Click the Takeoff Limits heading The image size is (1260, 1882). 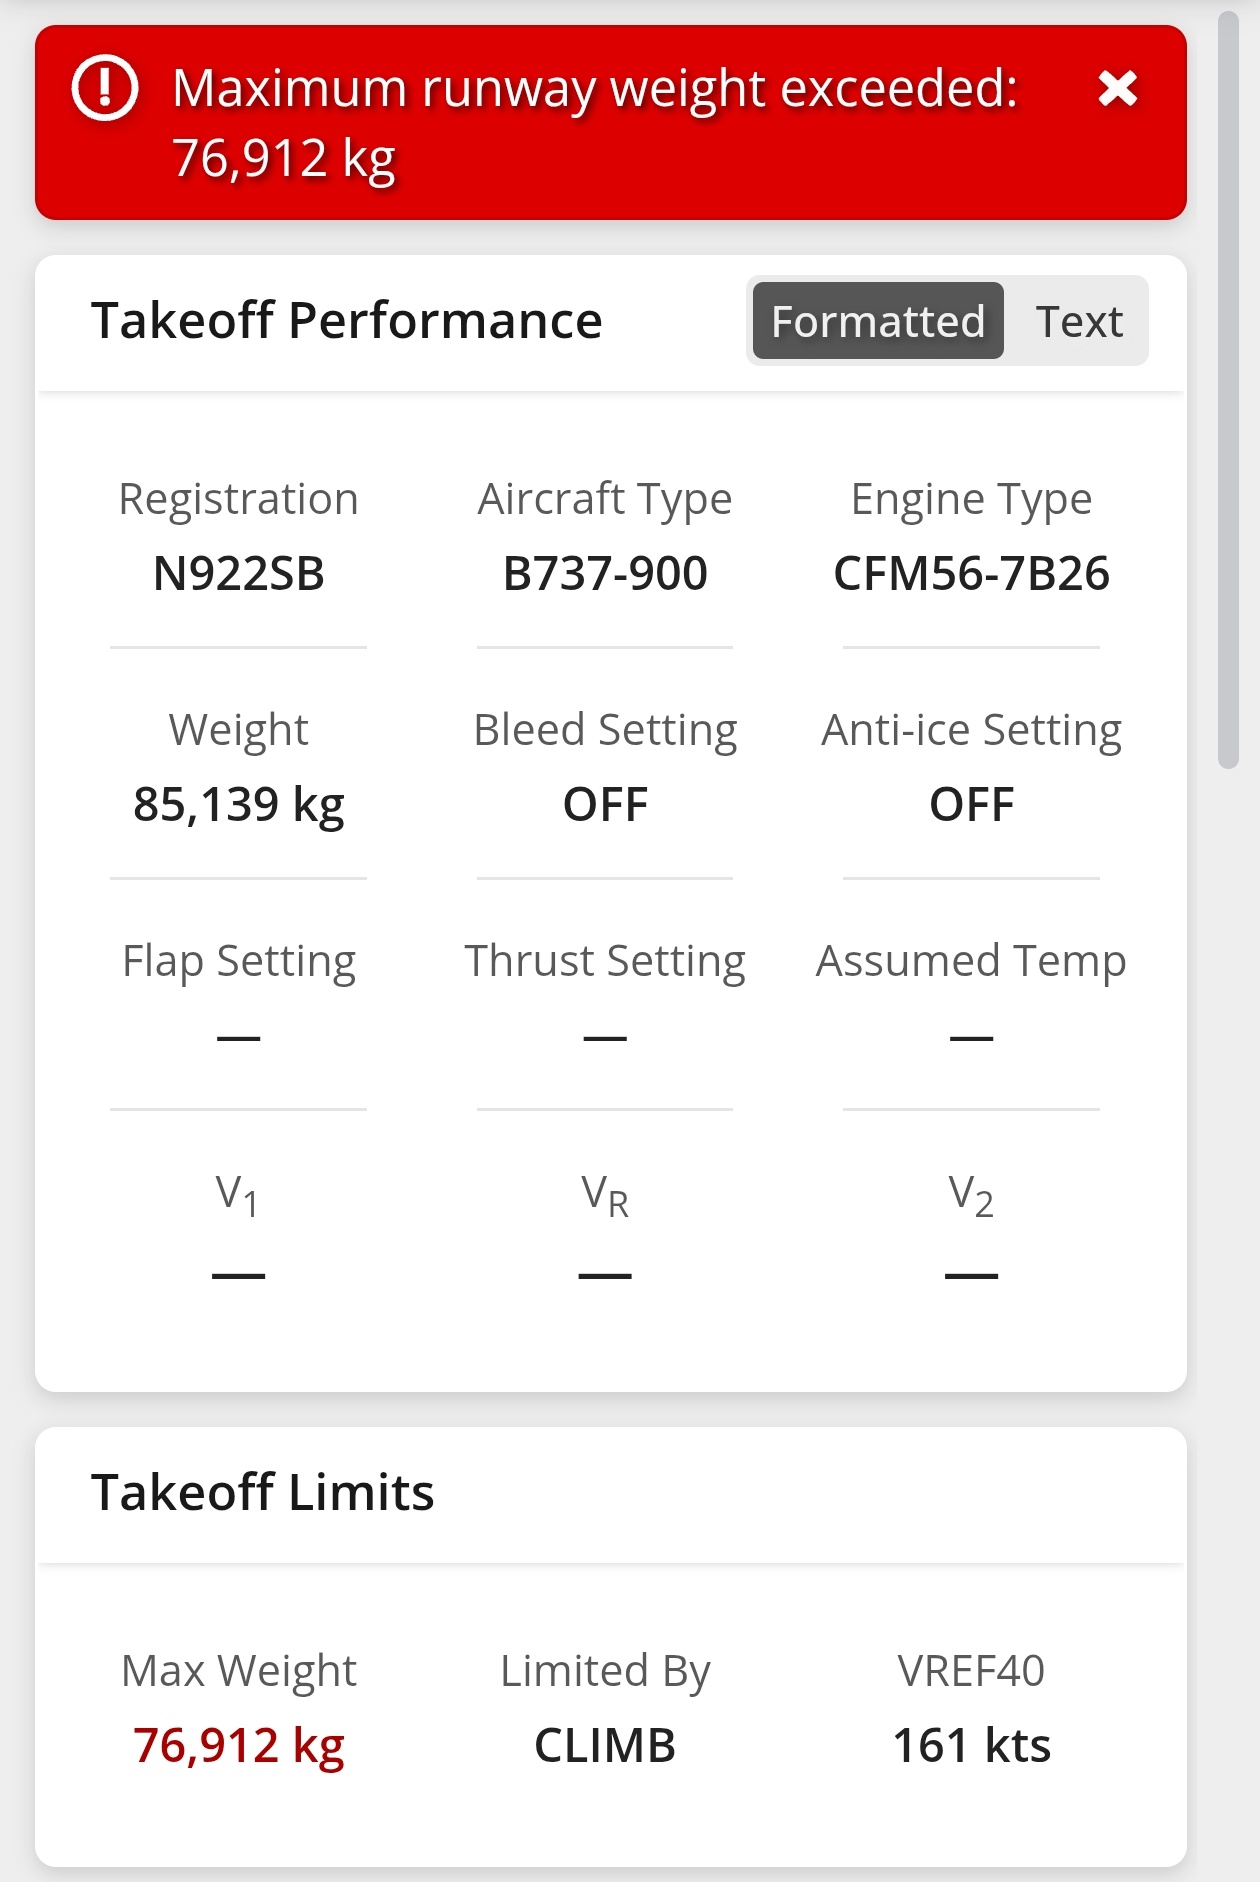coord(262,1493)
